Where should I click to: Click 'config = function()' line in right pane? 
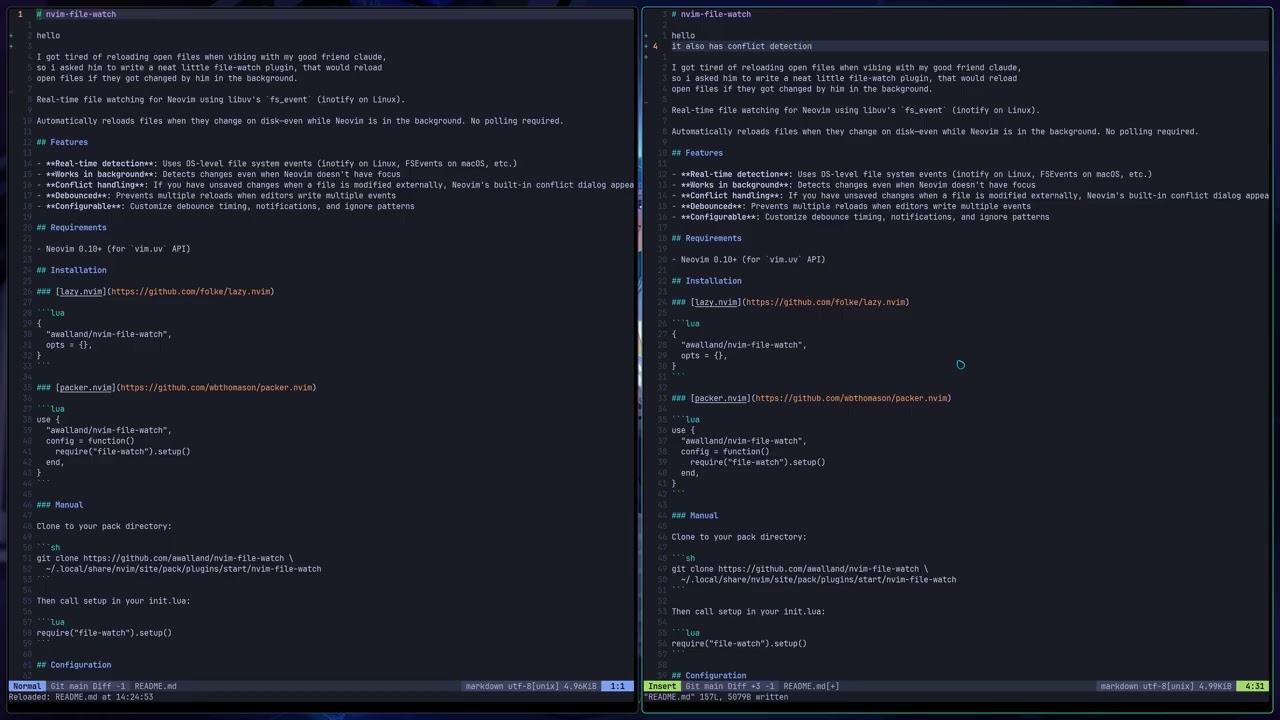(x=724, y=451)
